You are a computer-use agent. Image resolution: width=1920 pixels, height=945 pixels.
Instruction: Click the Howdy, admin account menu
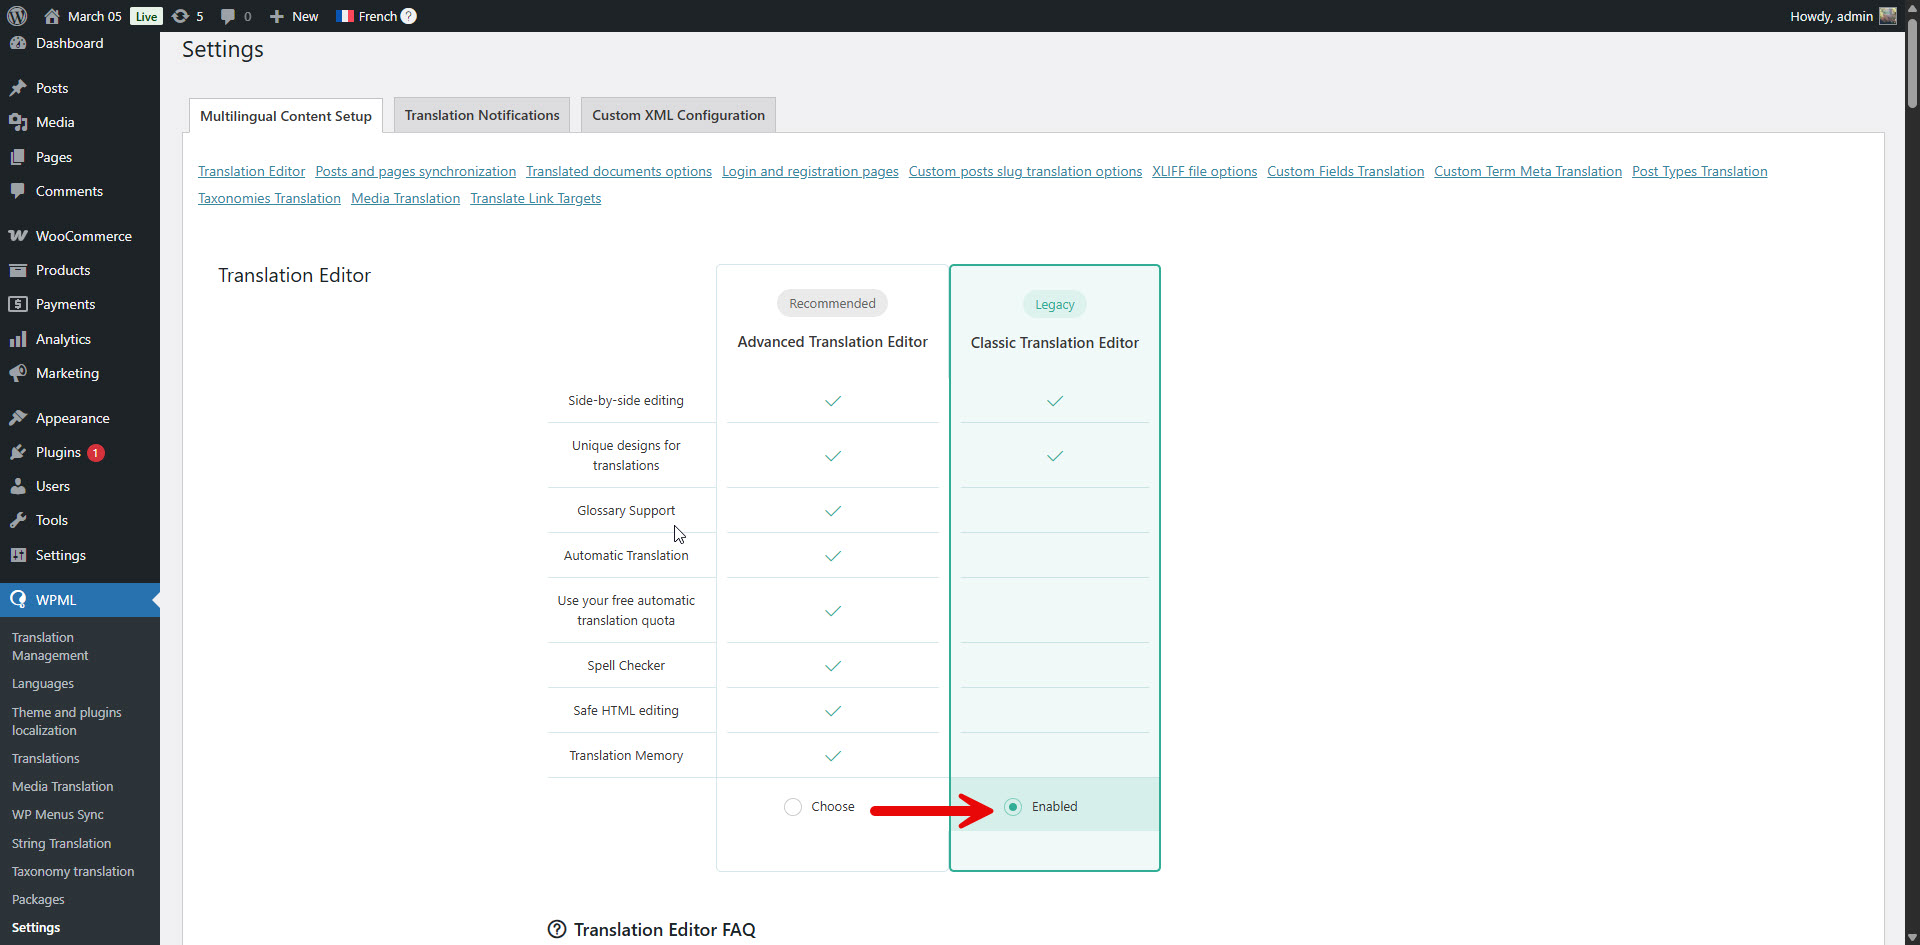click(1843, 16)
